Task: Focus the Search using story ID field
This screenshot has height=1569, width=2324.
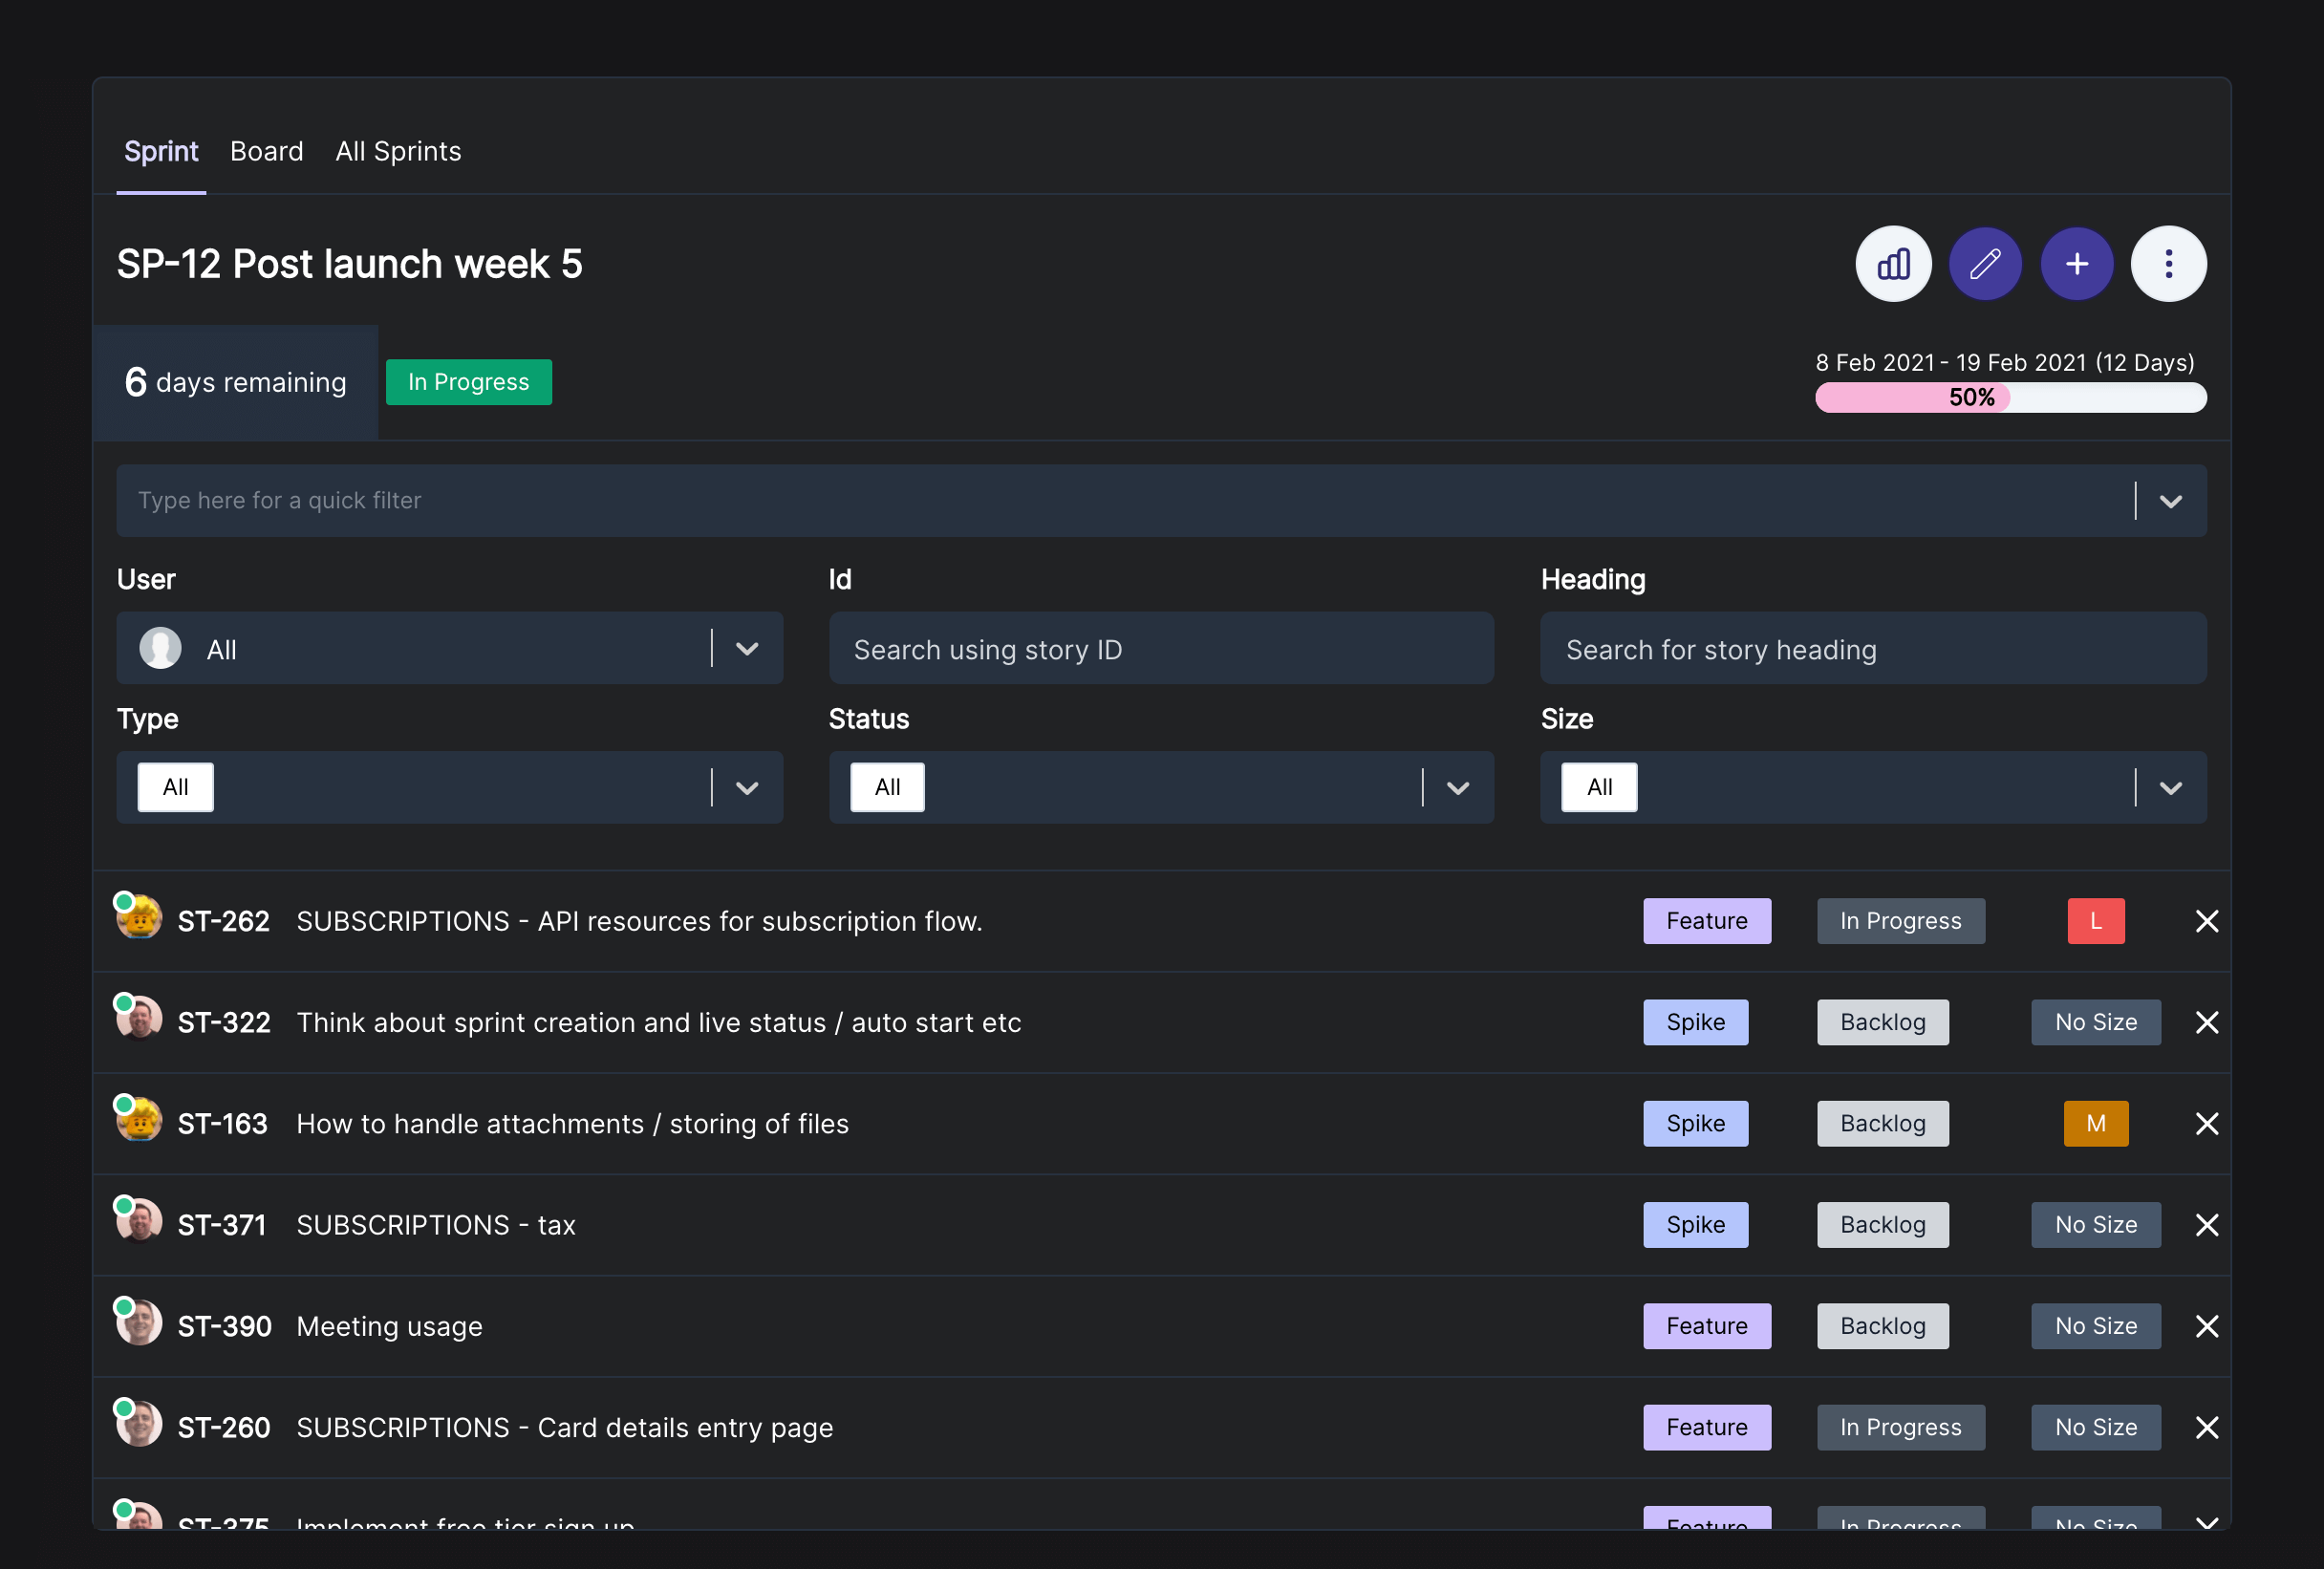Action: click(x=1161, y=649)
